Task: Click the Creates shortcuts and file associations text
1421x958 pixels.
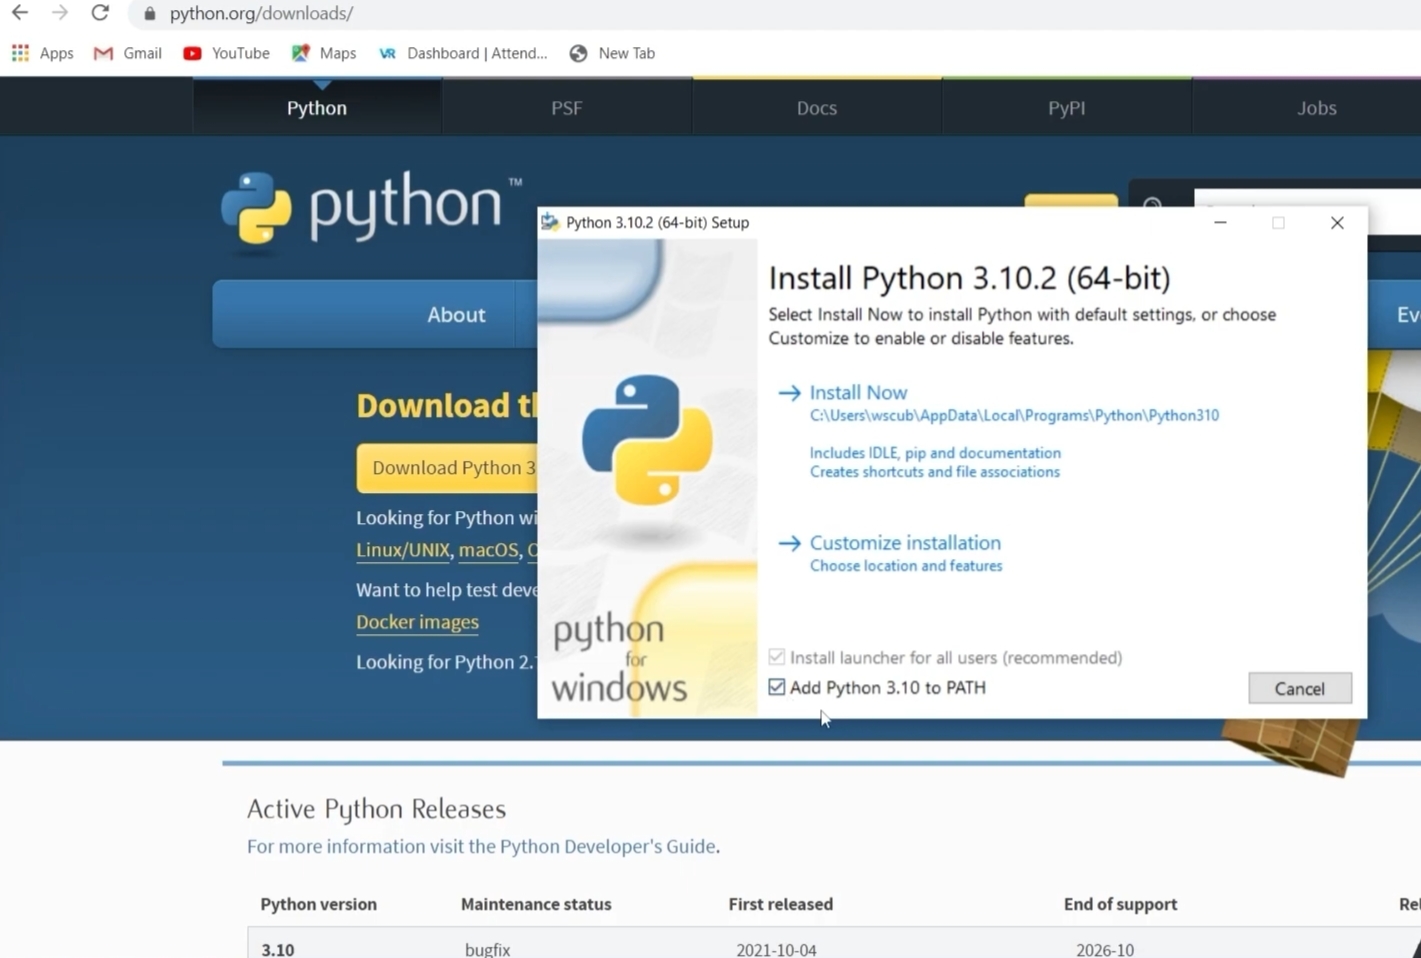Action: (x=934, y=472)
